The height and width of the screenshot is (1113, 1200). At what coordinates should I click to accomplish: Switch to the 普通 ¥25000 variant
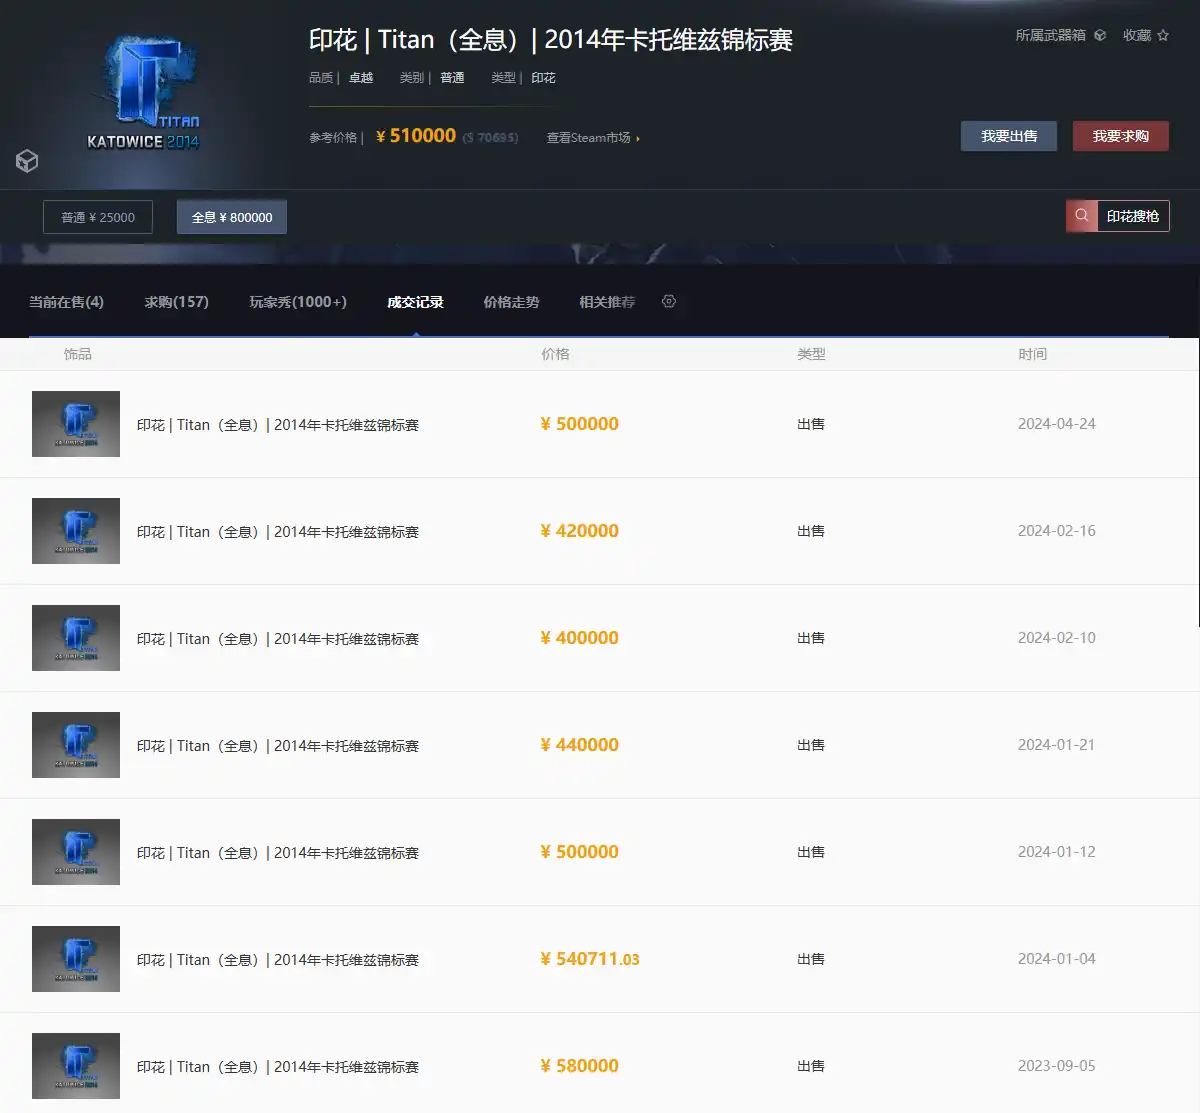click(97, 216)
